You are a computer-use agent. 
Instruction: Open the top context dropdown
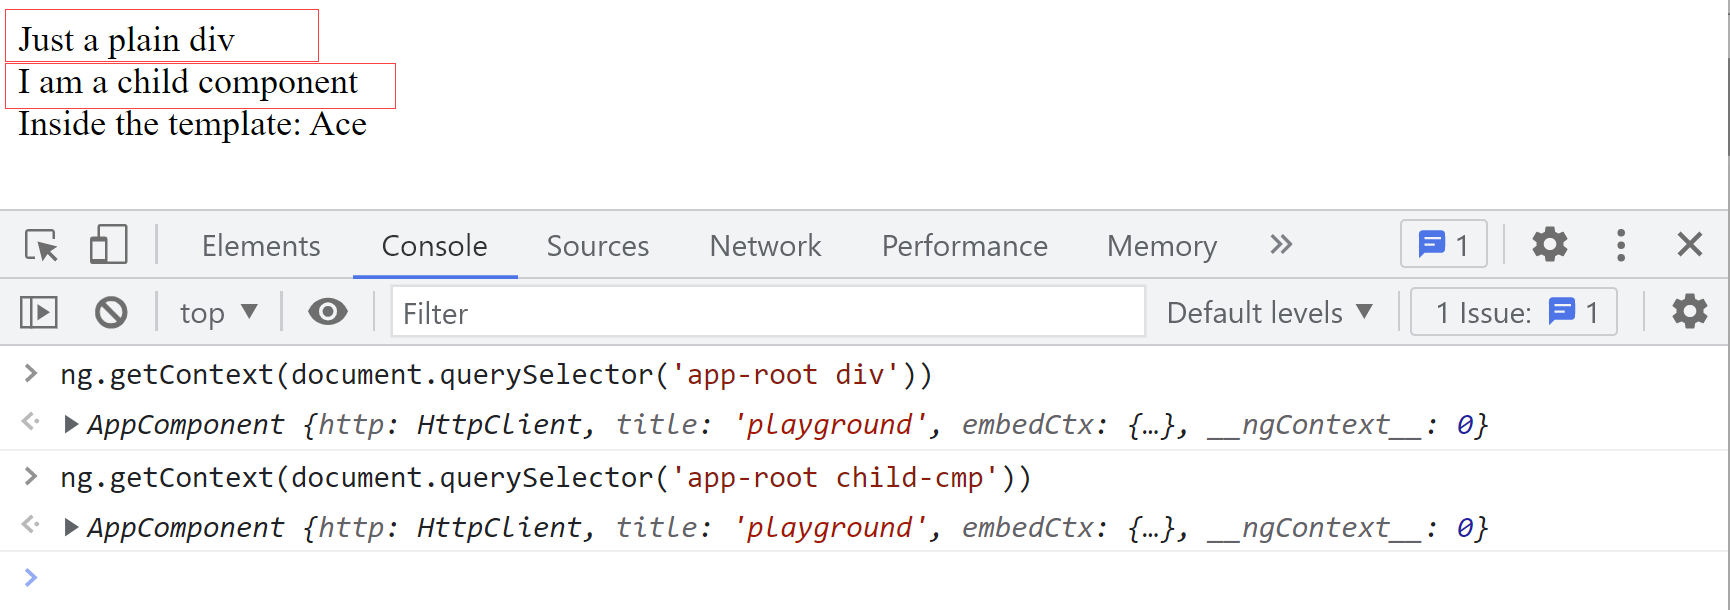[x=219, y=313]
